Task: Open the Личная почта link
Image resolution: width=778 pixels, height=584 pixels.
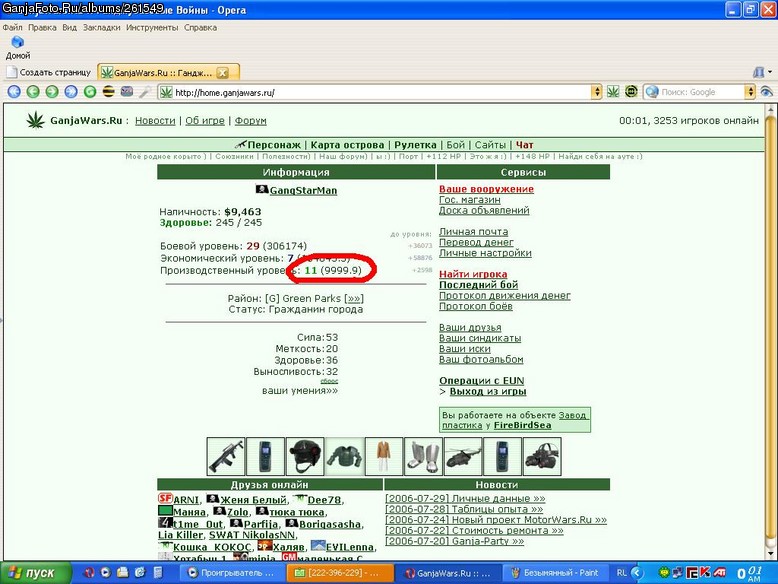Action: 473,231
